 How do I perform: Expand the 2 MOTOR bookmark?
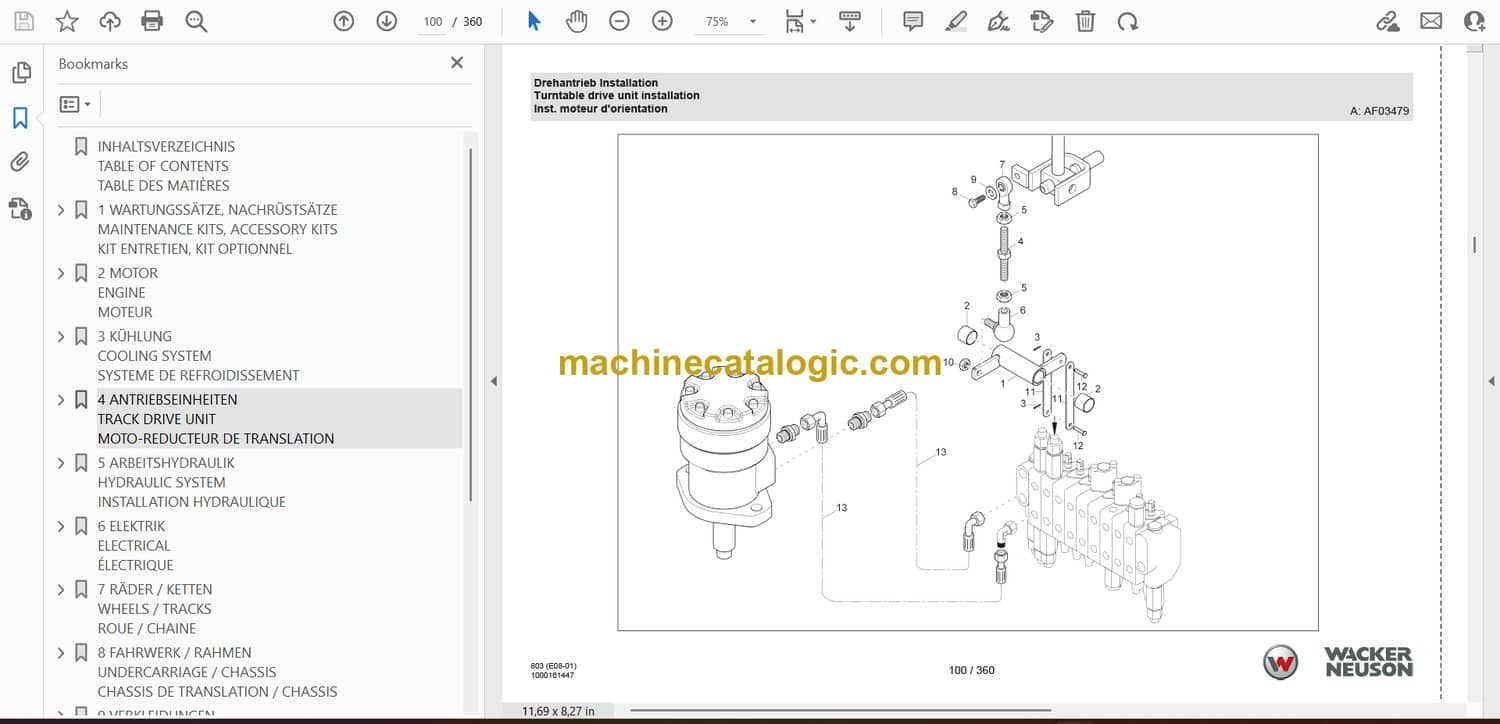[x=61, y=273]
